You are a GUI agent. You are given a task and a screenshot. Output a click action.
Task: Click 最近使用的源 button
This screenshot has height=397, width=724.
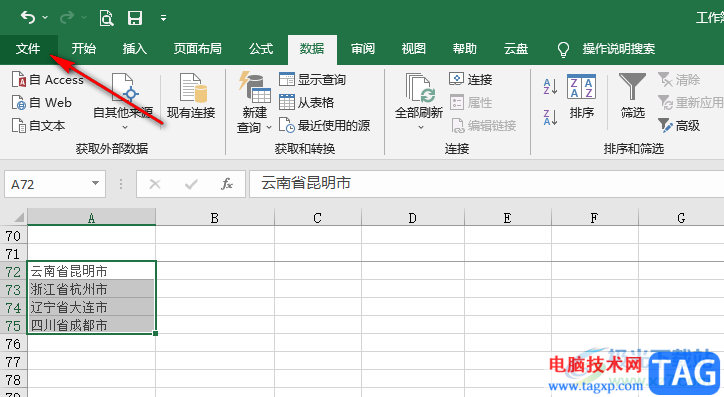point(325,126)
